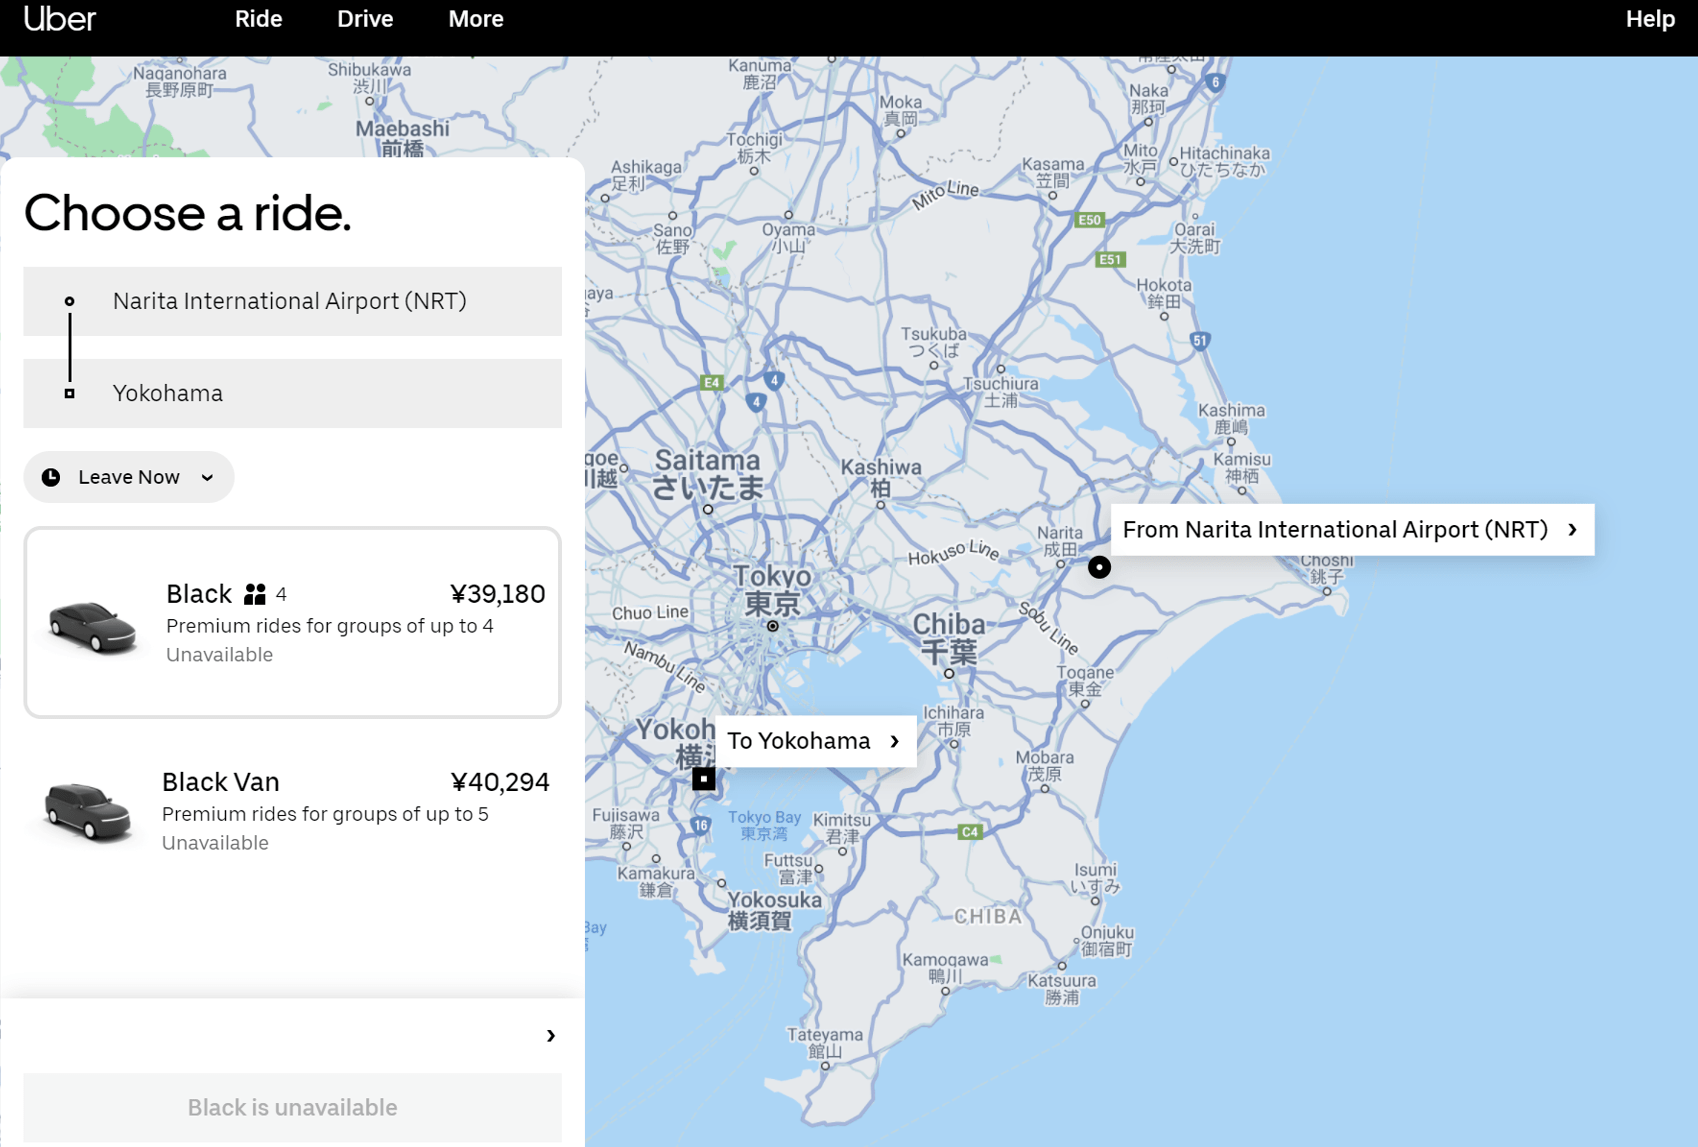Click From Narita International Airport map label
This screenshot has width=1698, height=1147.
(x=1352, y=530)
